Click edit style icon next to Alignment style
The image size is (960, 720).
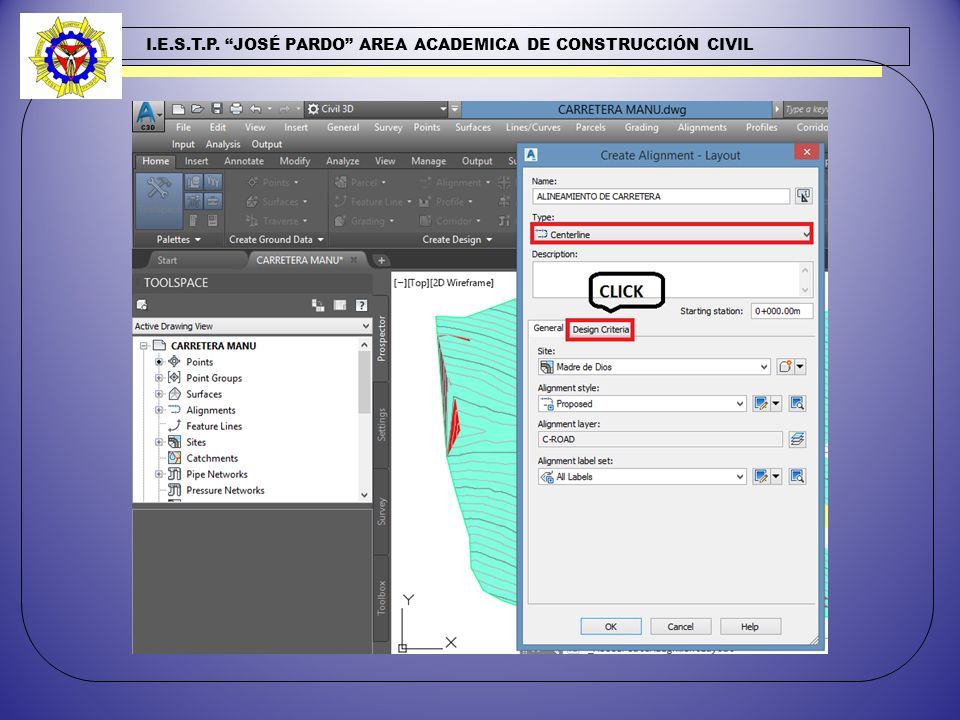761,404
